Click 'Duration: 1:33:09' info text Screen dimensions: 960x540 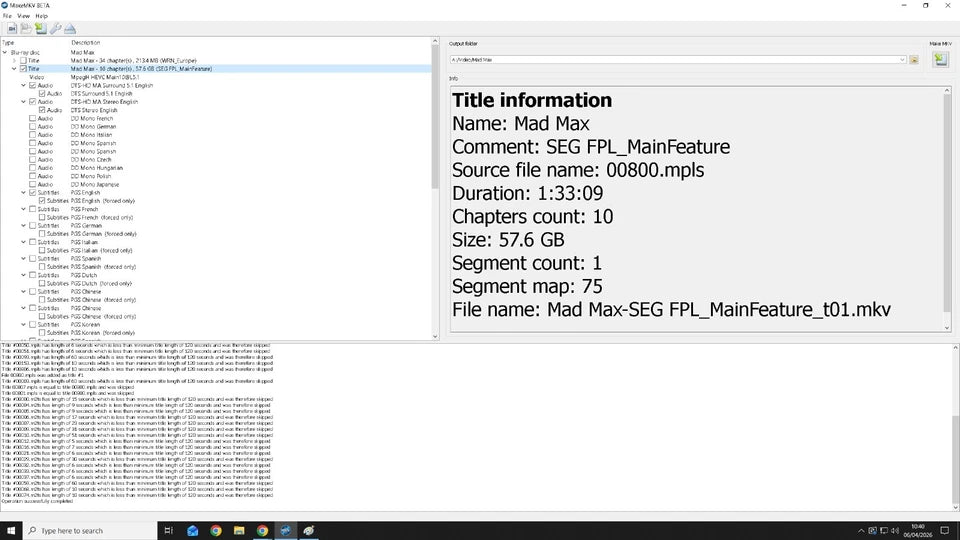pyautogui.click(x=527, y=193)
